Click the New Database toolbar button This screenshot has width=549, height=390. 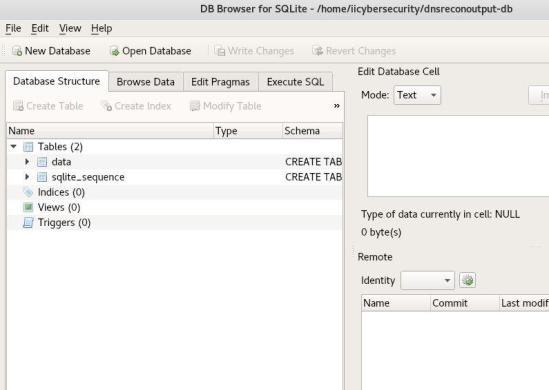(51, 51)
